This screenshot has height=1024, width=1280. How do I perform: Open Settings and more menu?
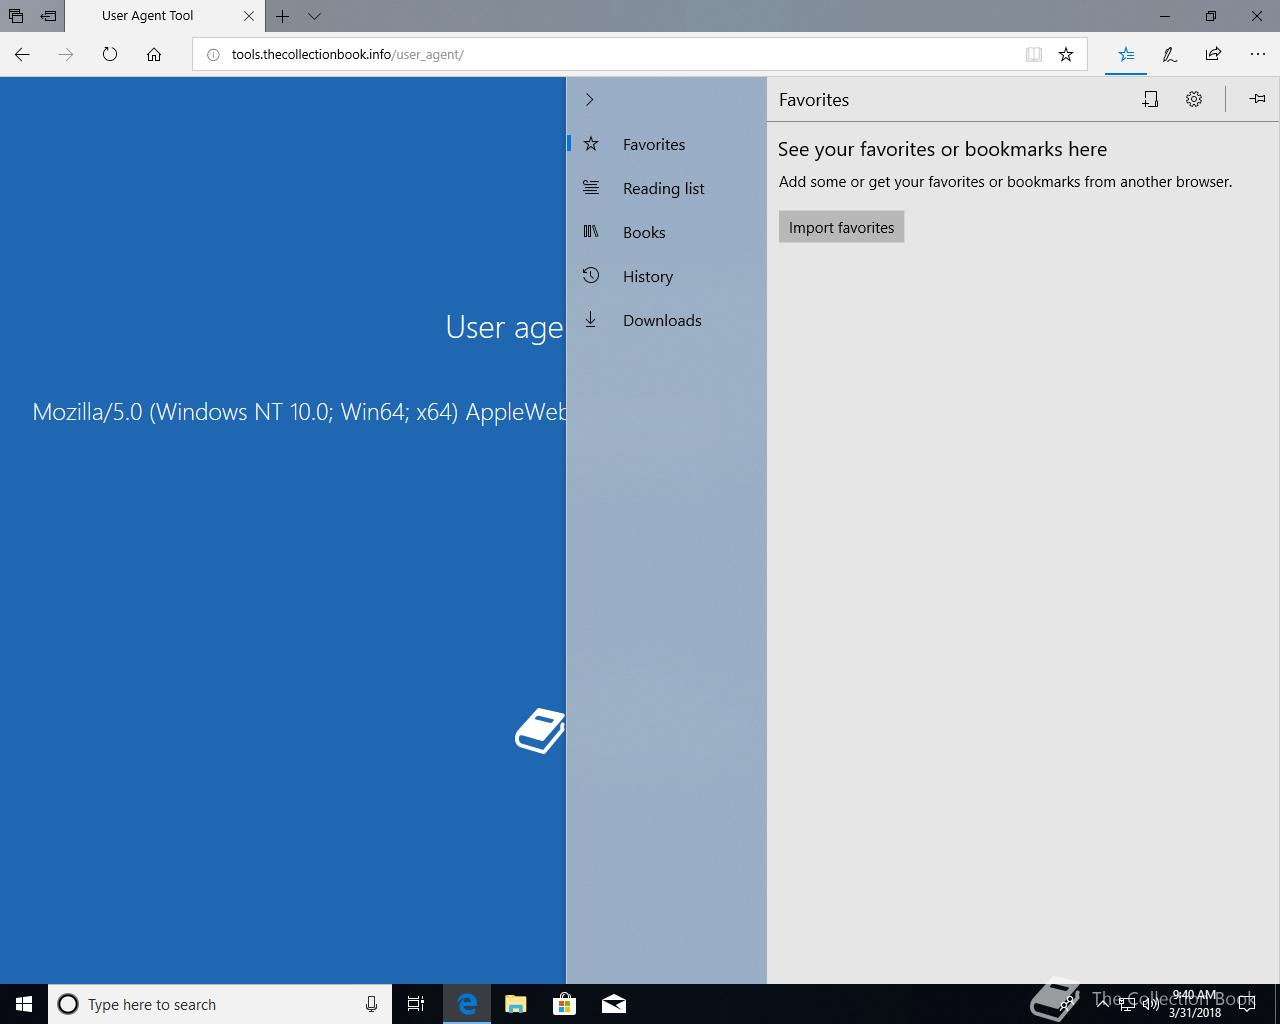point(1257,54)
